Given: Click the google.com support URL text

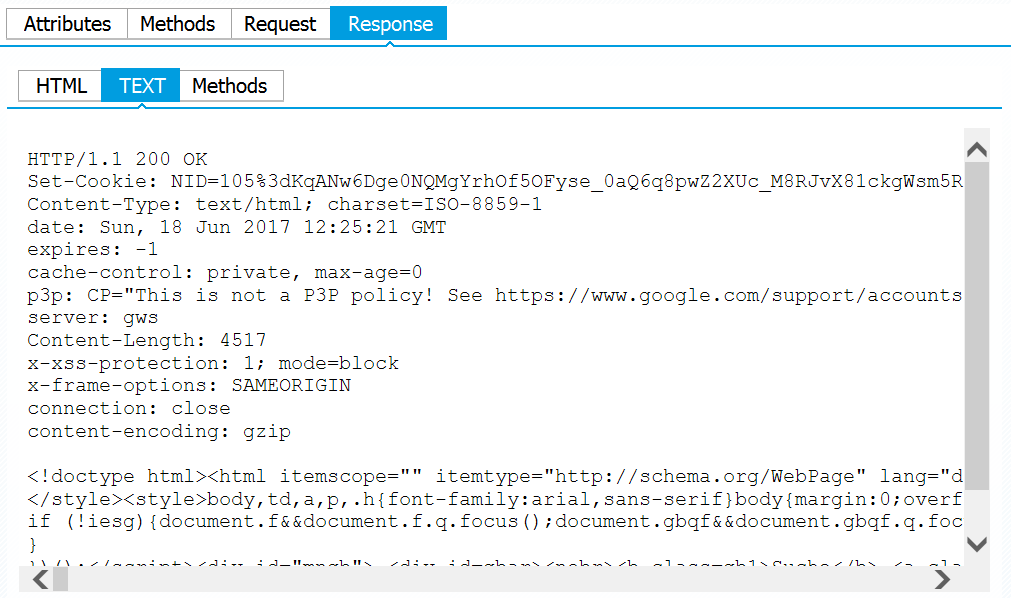Looking at the screenshot, I should 729,295.
